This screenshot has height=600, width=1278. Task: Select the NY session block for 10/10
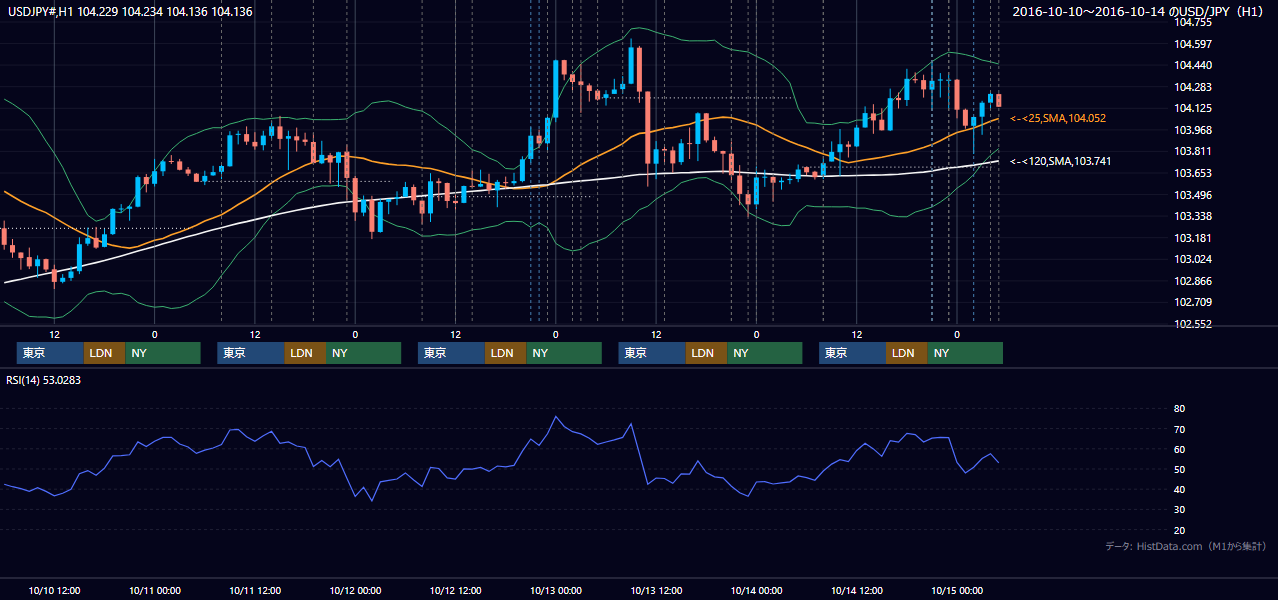pyautogui.click(x=162, y=353)
